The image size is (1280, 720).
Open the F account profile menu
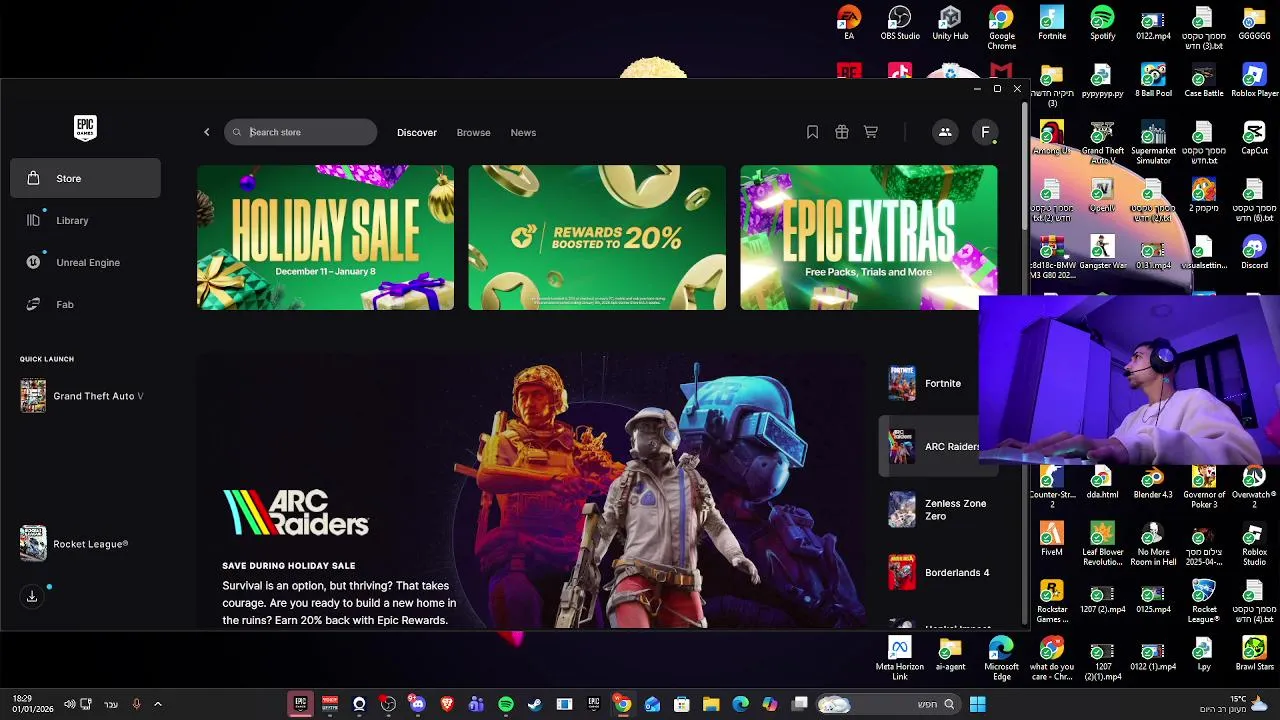tap(985, 132)
